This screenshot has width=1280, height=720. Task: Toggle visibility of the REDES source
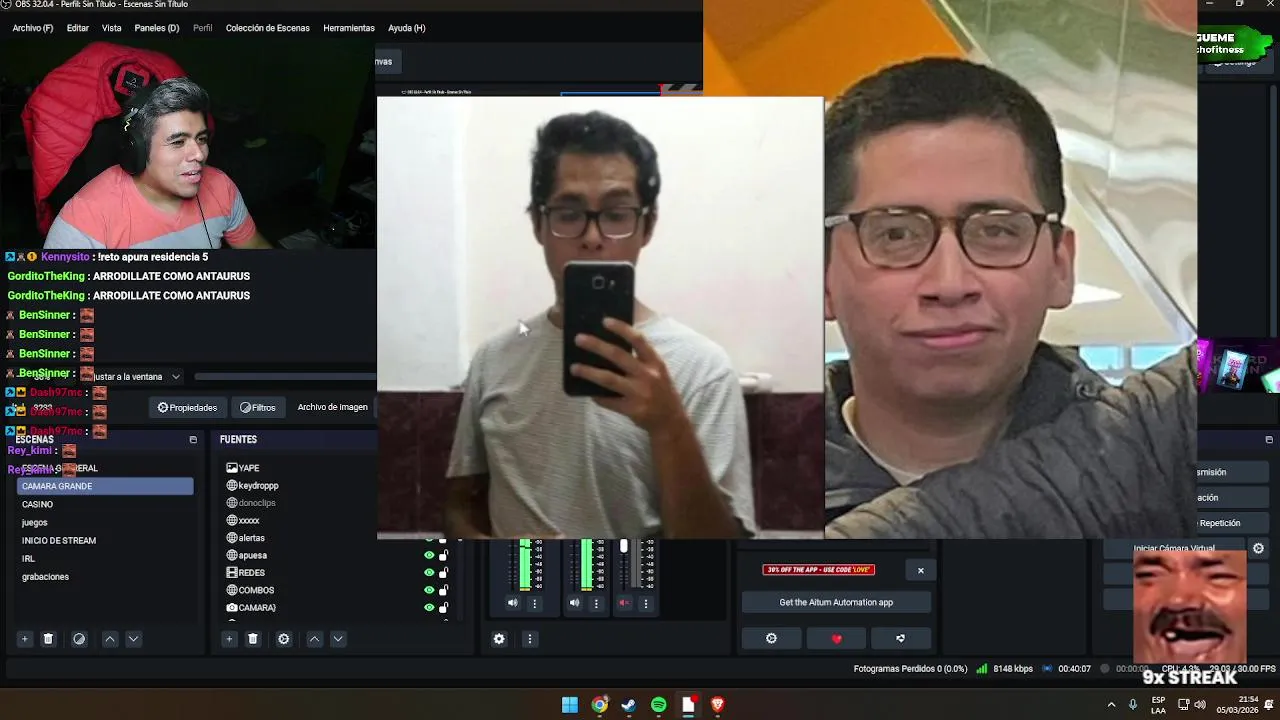click(x=429, y=573)
